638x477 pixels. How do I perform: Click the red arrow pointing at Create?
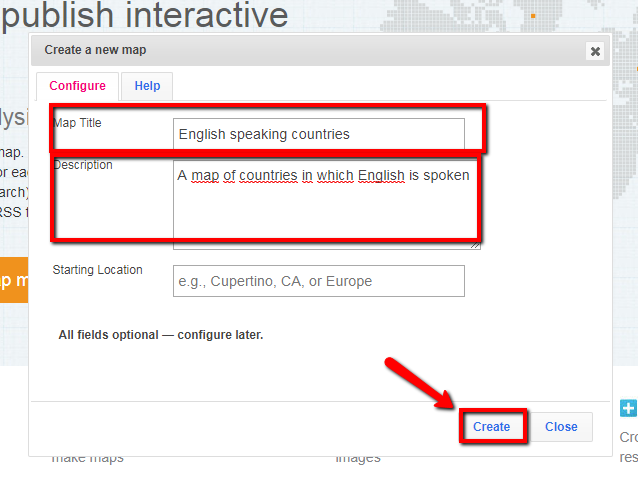[414, 385]
